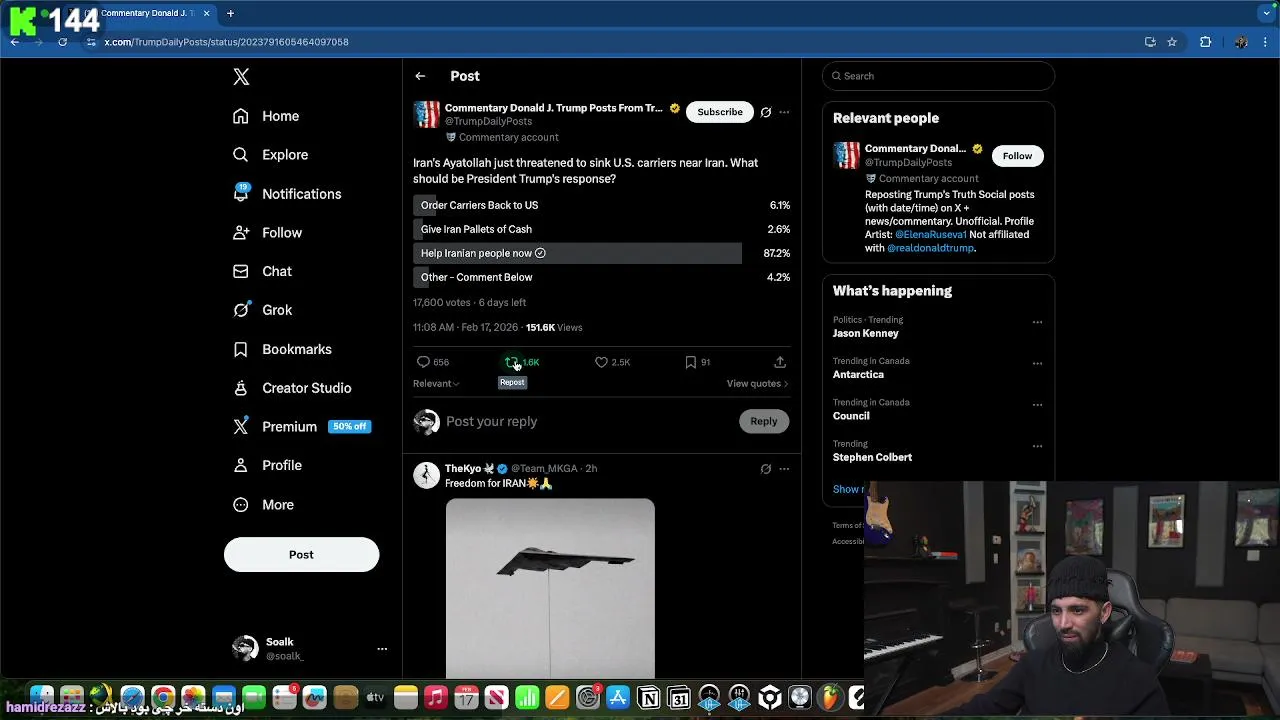Close the Commentary Donald J. Trump tab
Screen dimensions: 1280x720
pos(207,13)
